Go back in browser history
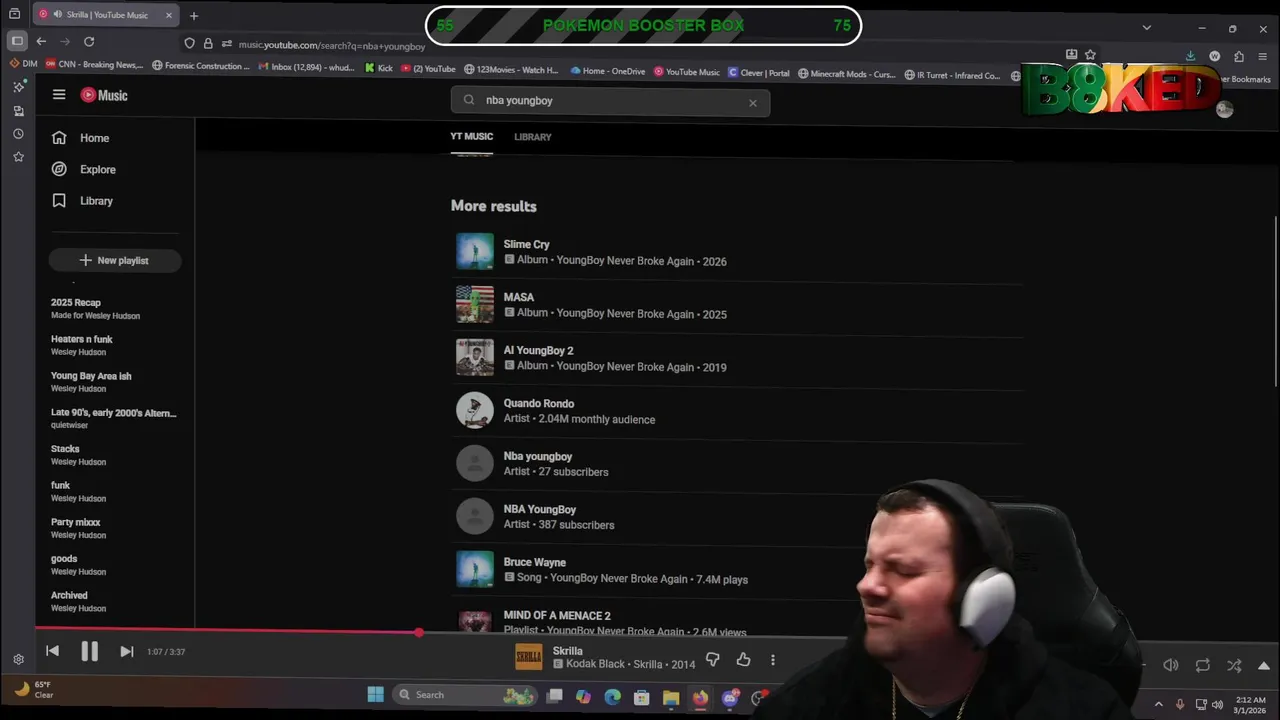 click(x=41, y=42)
